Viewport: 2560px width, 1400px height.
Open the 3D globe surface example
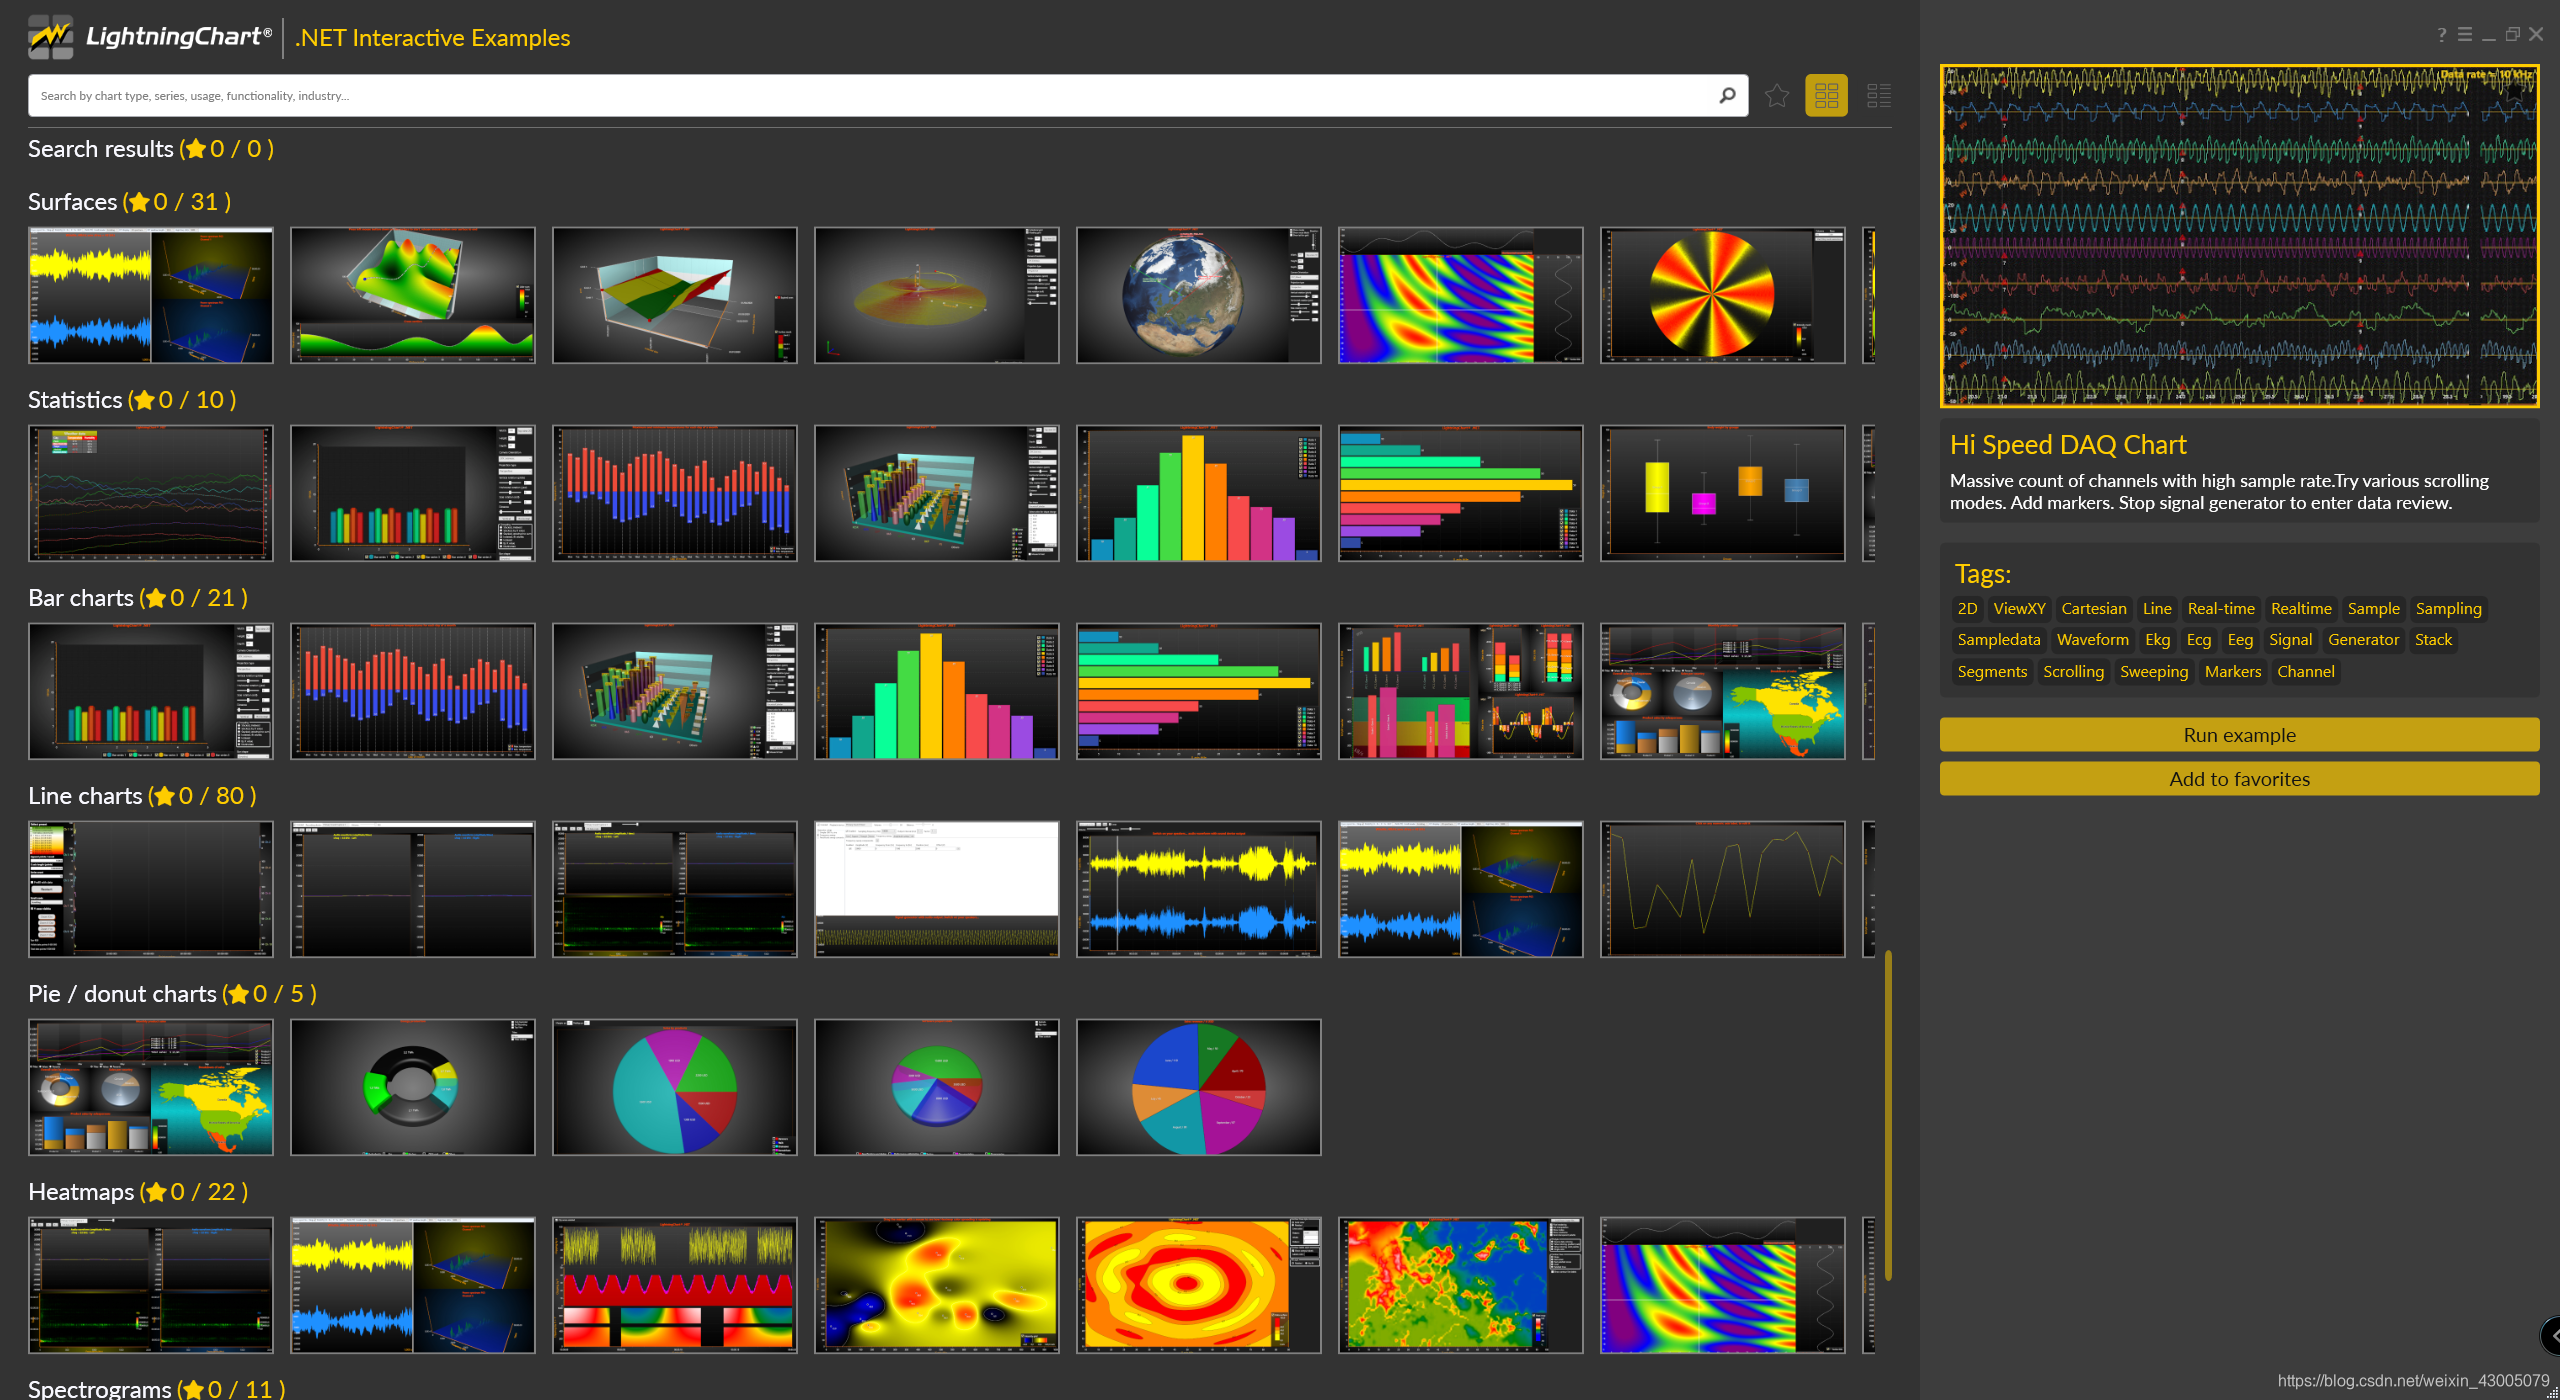click(1198, 295)
